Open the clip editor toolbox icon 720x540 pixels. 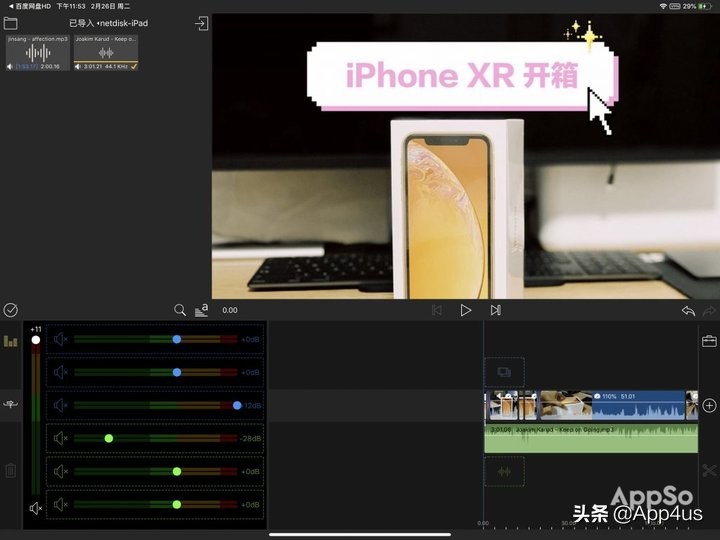pyautogui.click(x=709, y=341)
